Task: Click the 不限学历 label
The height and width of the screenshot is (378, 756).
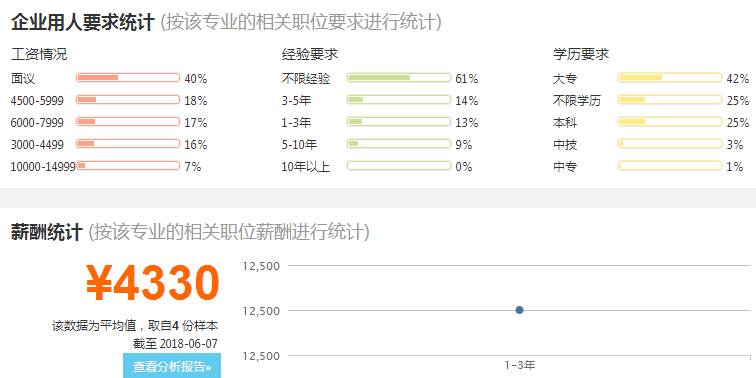Action: 577,101
